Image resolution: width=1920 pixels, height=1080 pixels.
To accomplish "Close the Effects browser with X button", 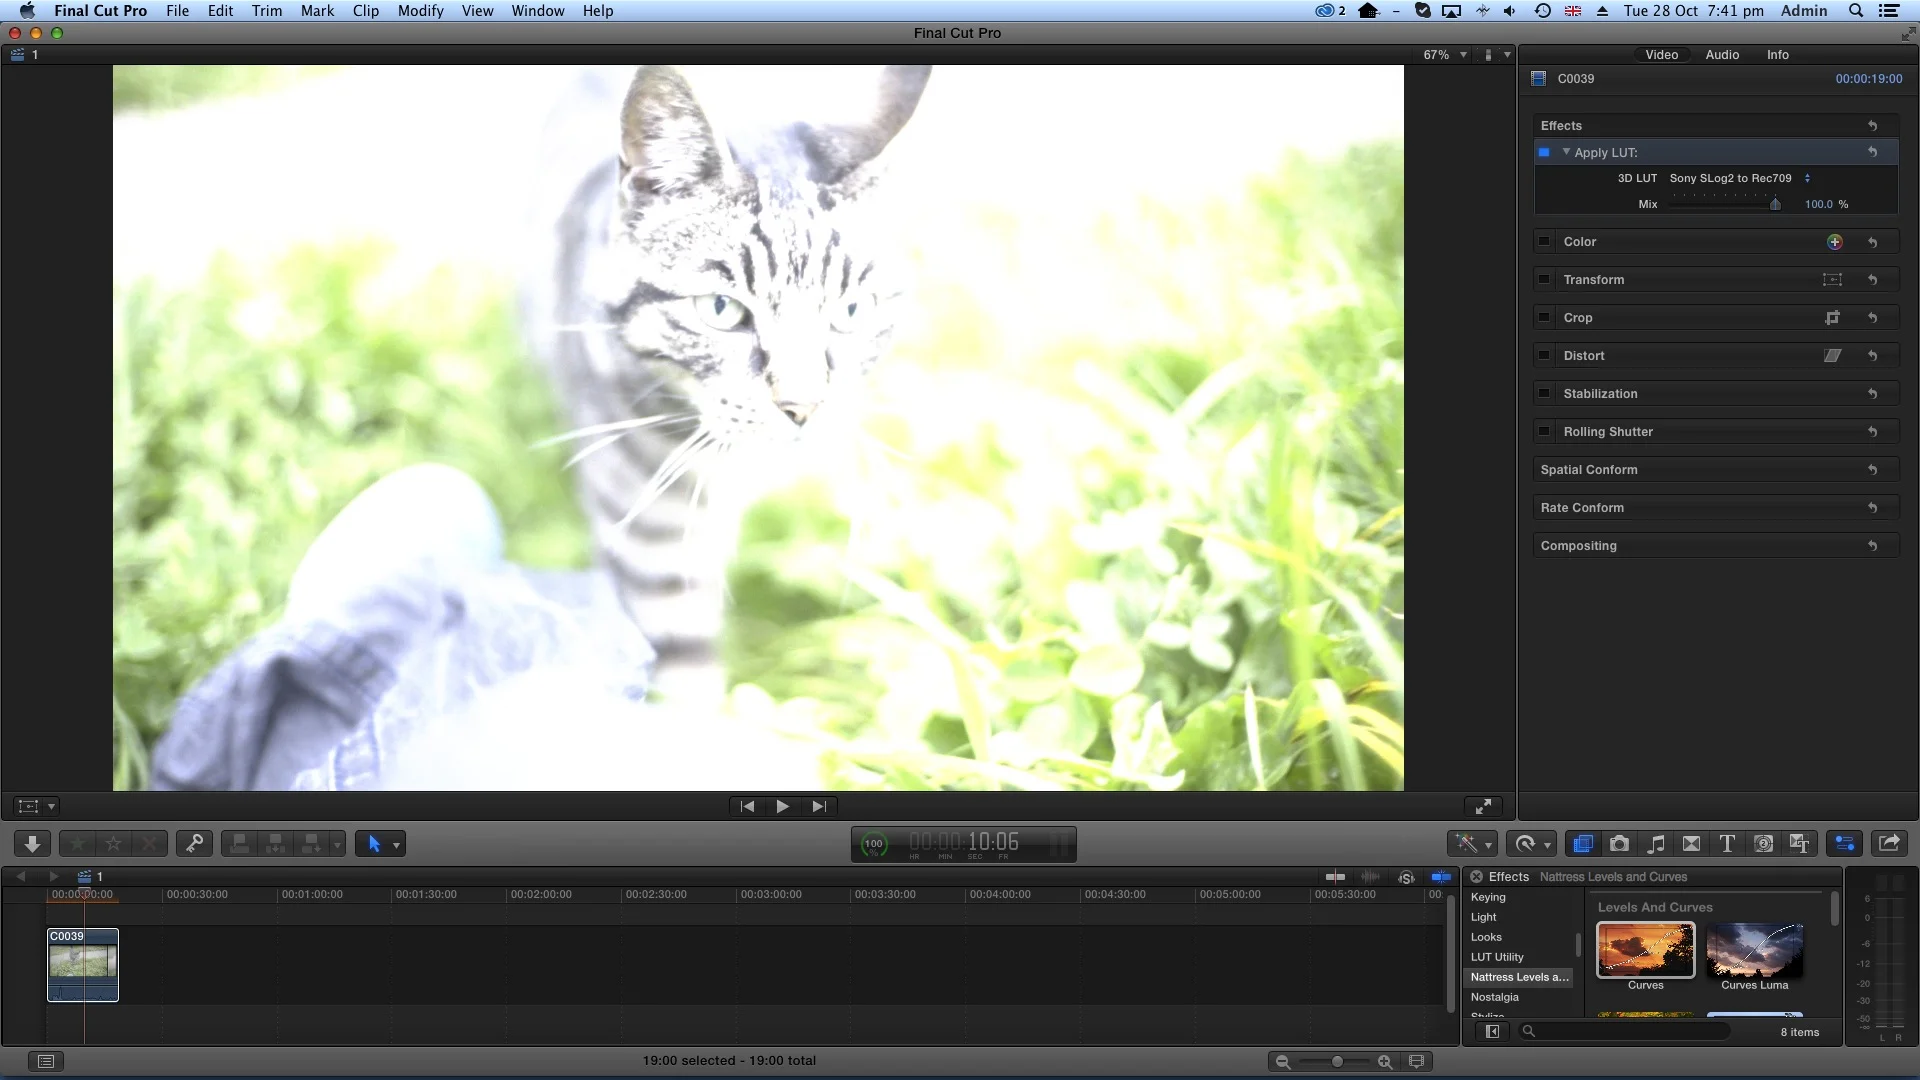I will [1476, 877].
